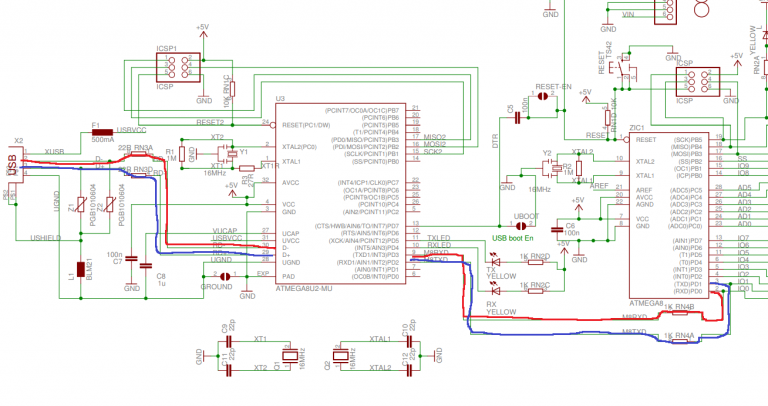Select the Q1 16MHz crystal
768x406 pixels.
click(290, 357)
